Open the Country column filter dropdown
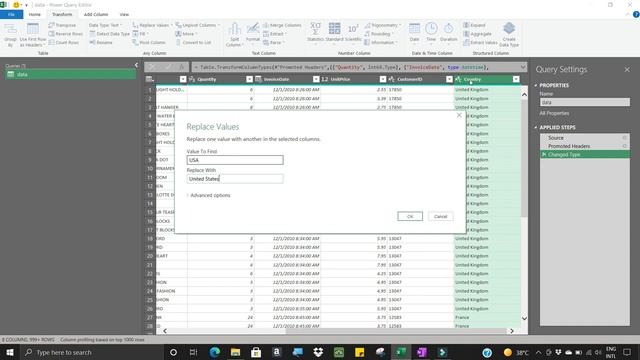This screenshot has height=360, width=640. [x=516, y=79]
